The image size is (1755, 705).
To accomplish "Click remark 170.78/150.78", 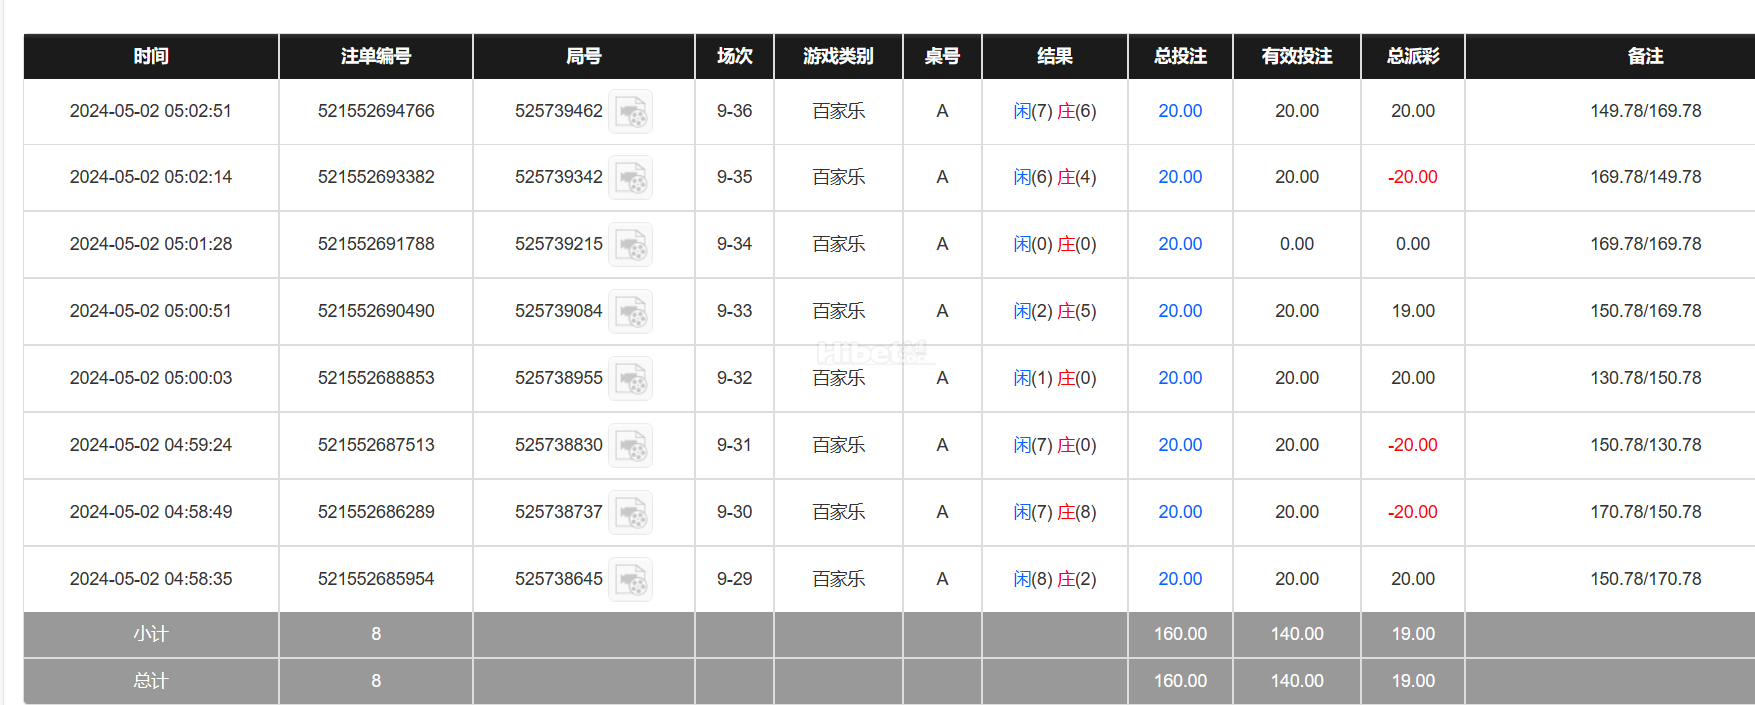I will [x=1646, y=512].
